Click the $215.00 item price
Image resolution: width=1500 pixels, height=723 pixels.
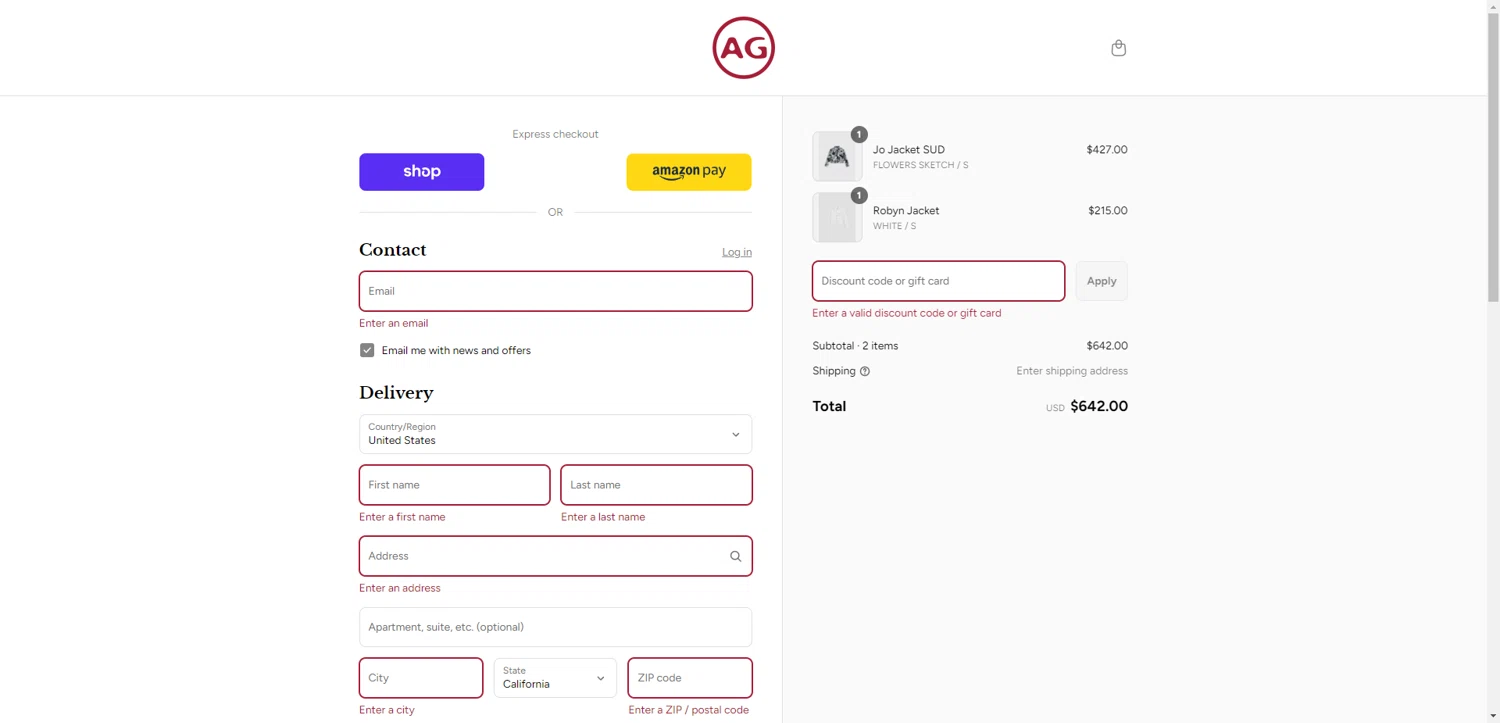pyautogui.click(x=1107, y=211)
